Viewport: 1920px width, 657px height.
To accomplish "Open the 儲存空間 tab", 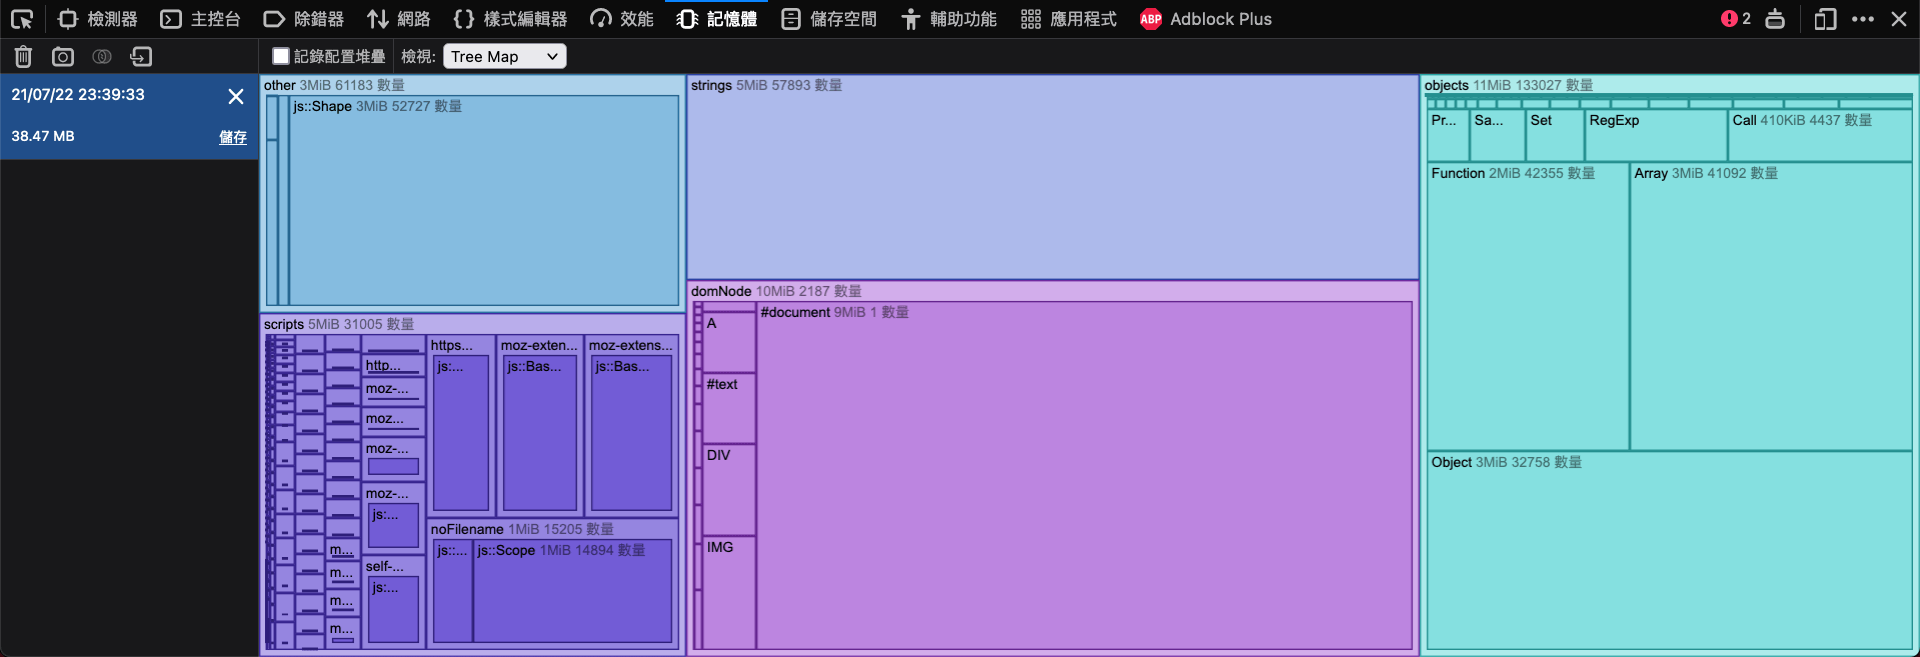I will tap(829, 19).
